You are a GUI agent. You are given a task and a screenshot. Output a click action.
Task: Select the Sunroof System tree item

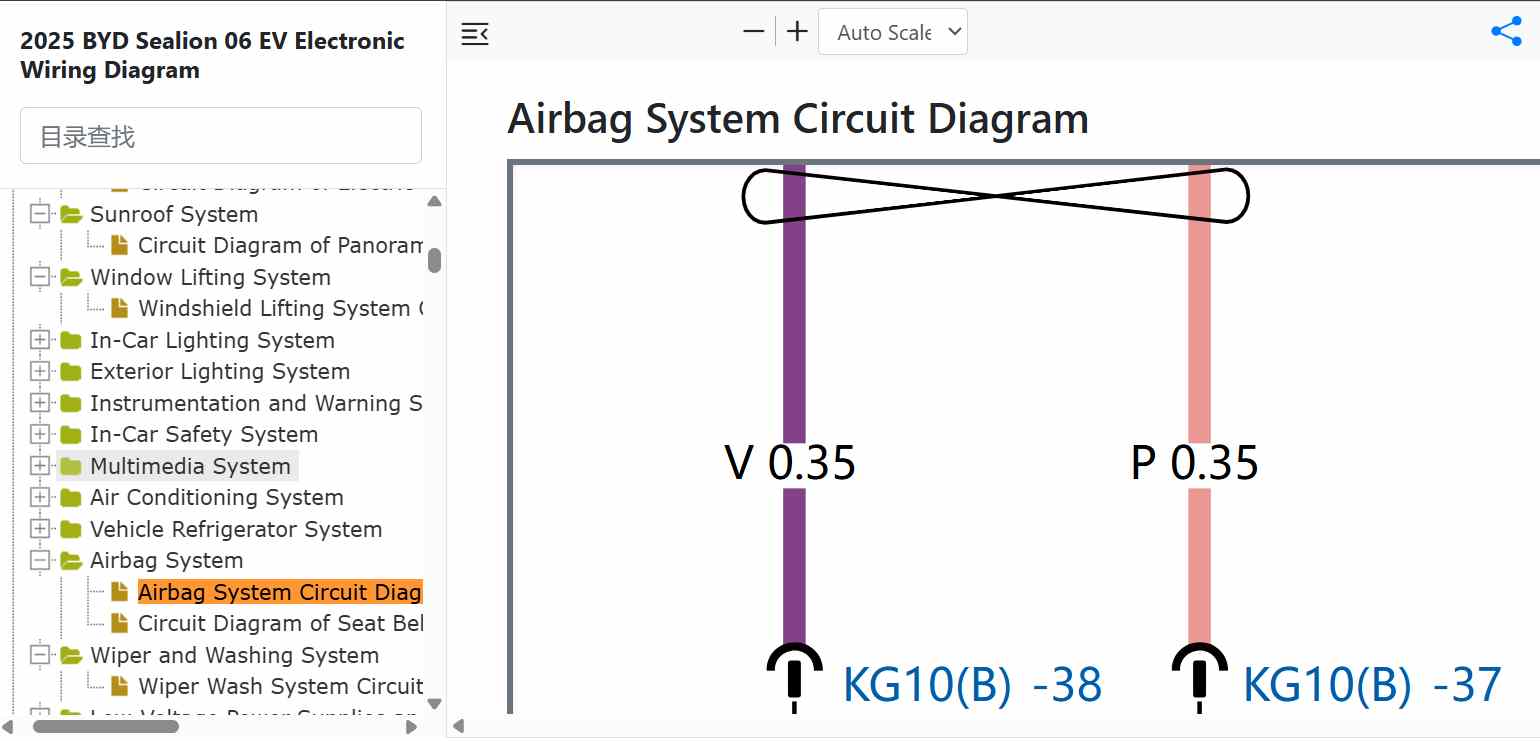pyautogui.click(x=174, y=214)
